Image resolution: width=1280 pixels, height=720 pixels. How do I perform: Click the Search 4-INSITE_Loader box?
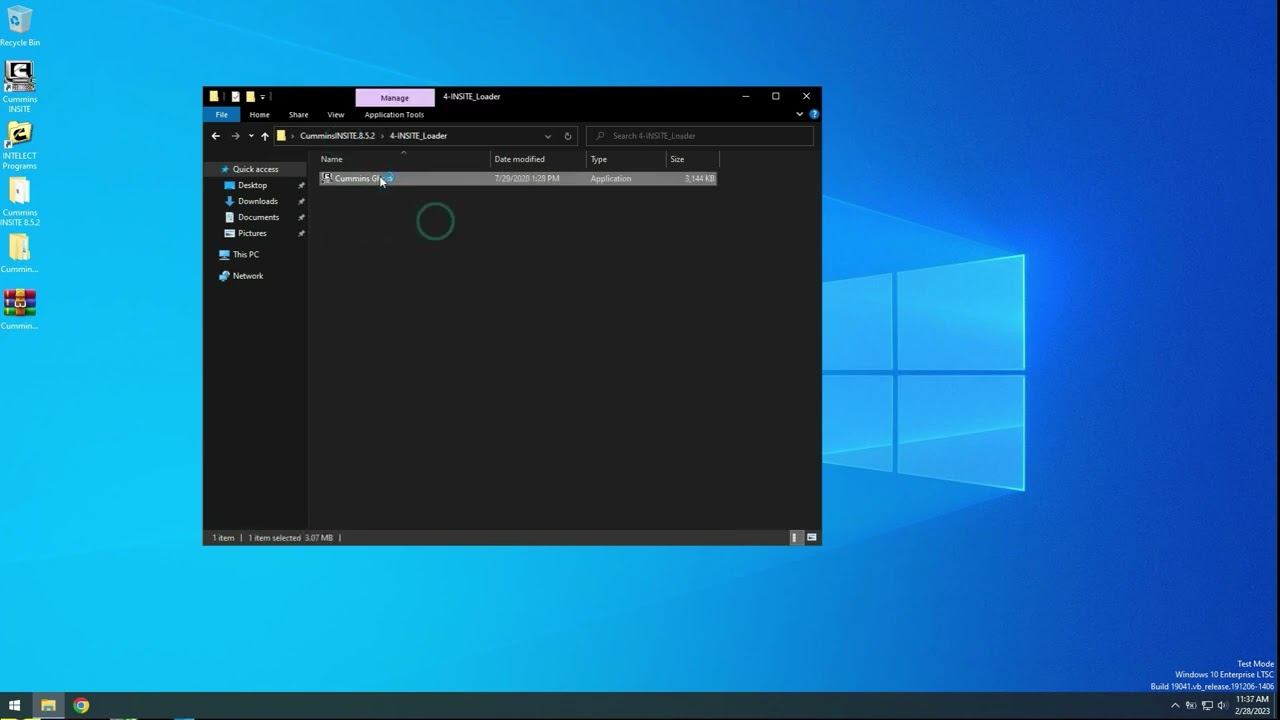(700, 136)
